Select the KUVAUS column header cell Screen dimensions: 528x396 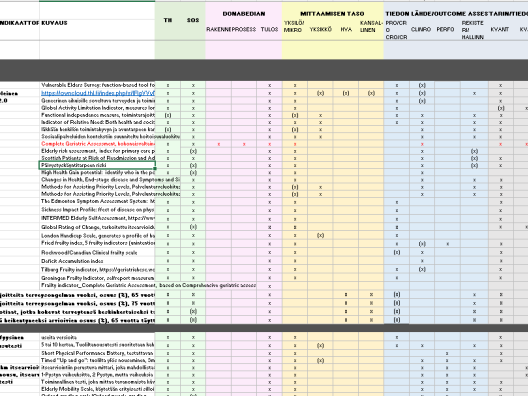(x=97, y=23)
